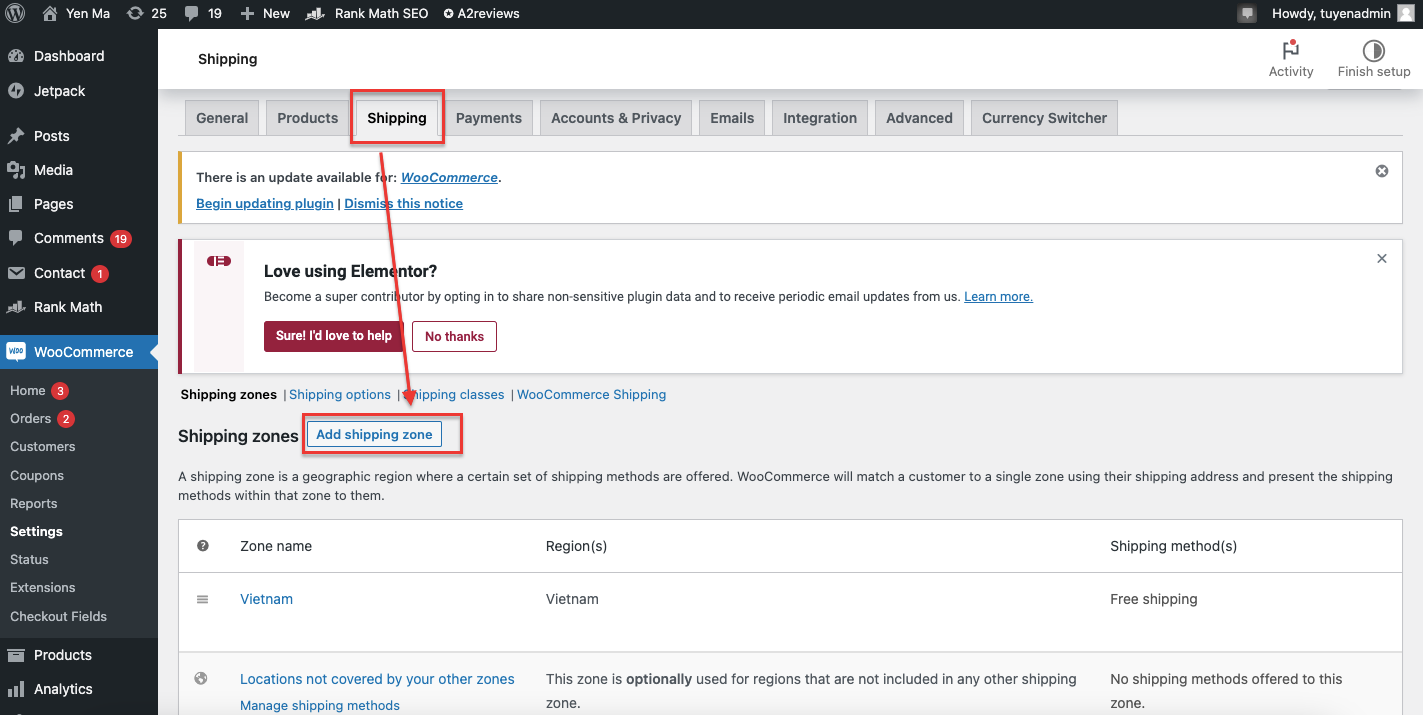The image size is (1423, 715).
Task: Click Begin updating plugin link
Action: pyautogui.click(x=265, y=203)
